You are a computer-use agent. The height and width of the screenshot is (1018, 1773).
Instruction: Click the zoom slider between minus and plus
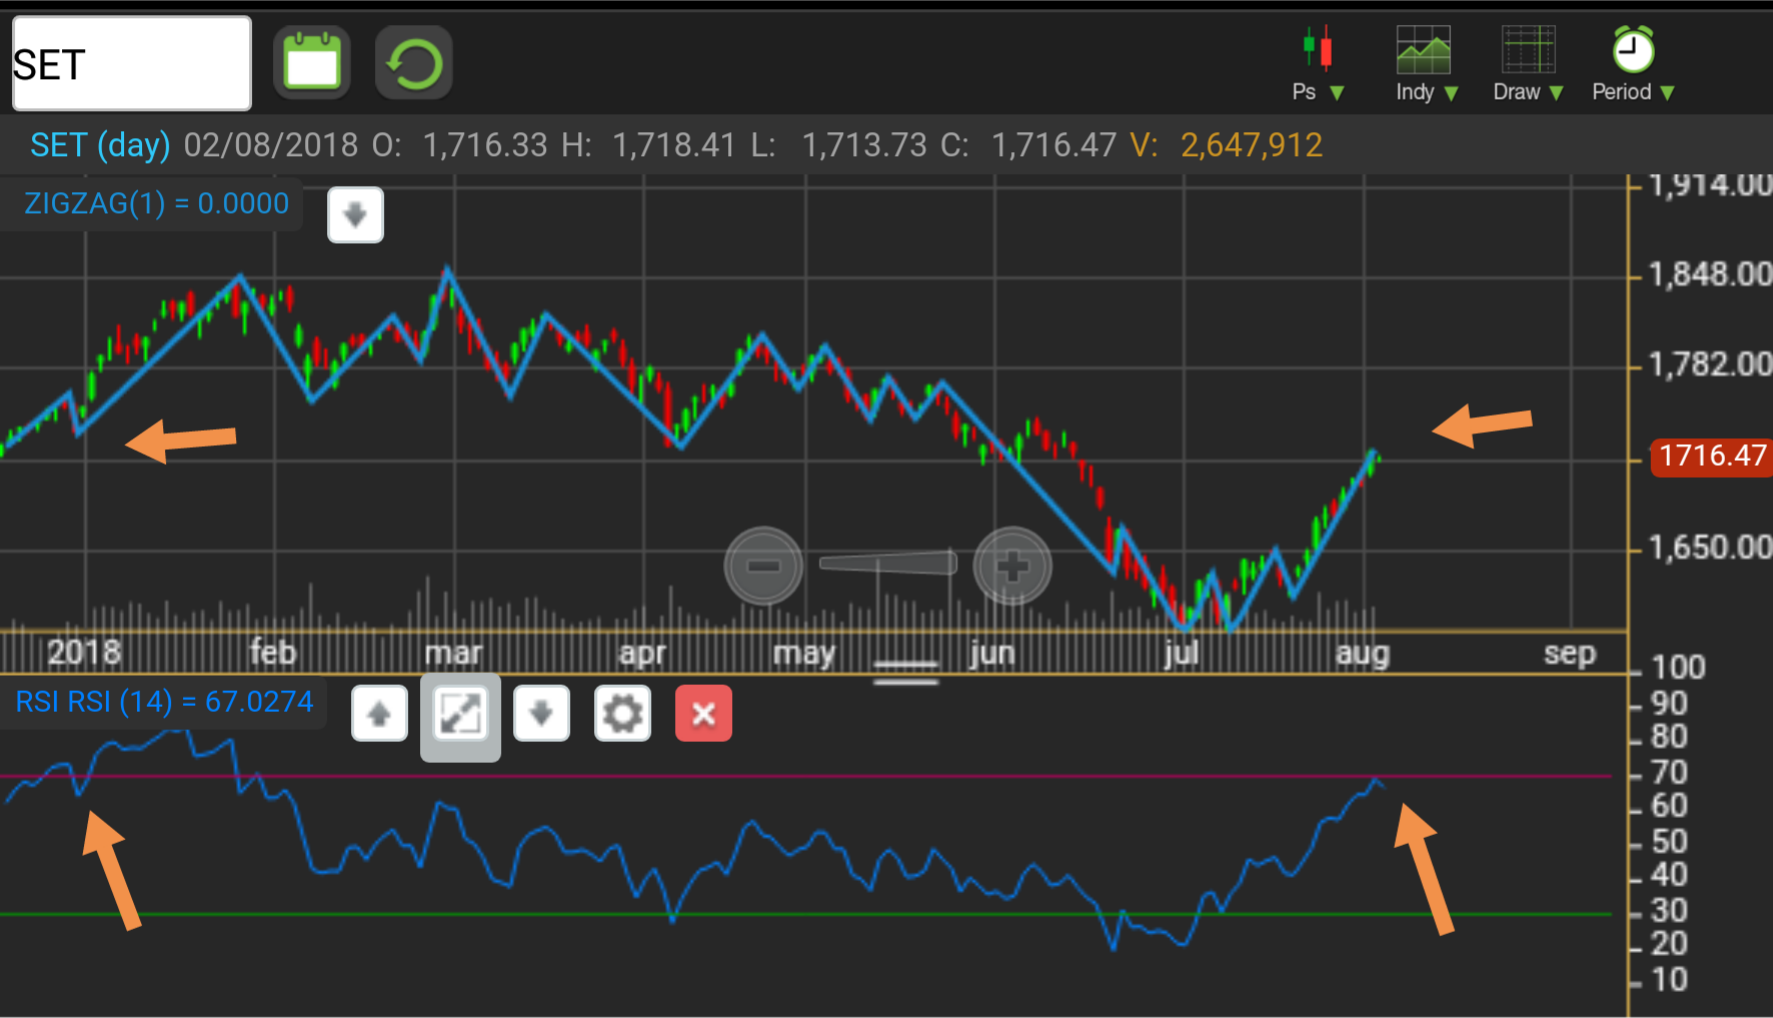[888, 564]
